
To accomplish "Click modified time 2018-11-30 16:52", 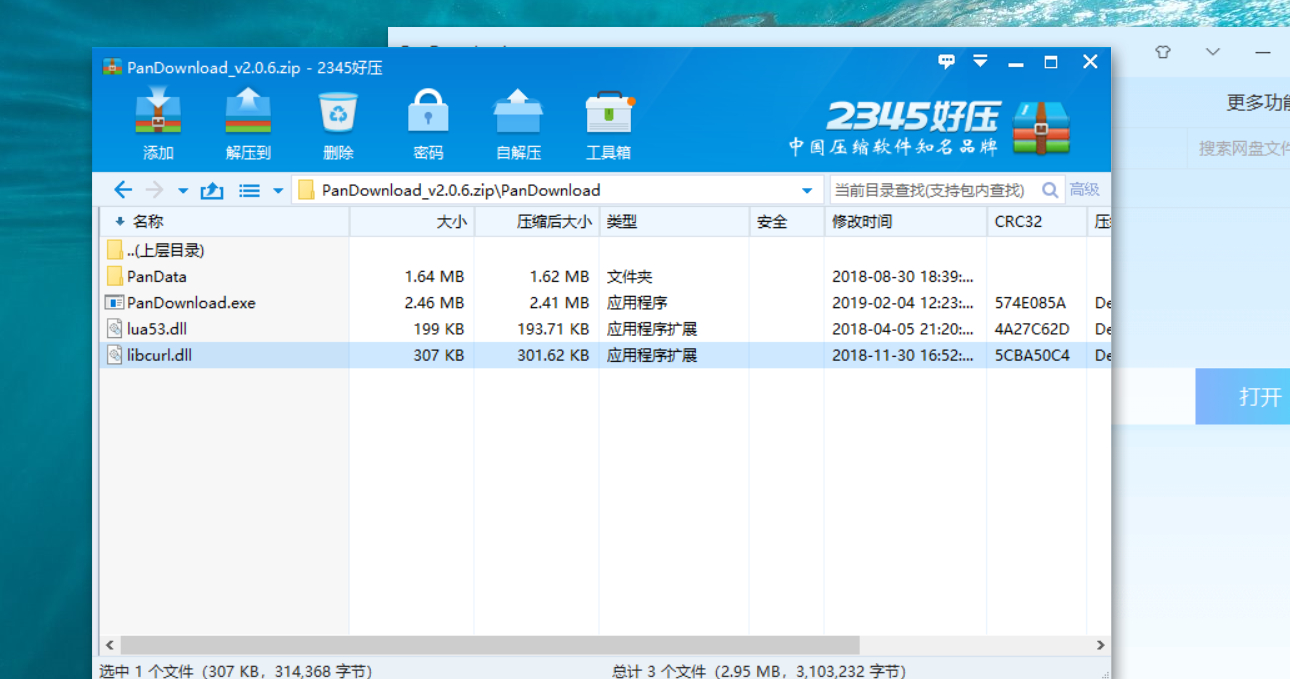I will click(903, 355).
